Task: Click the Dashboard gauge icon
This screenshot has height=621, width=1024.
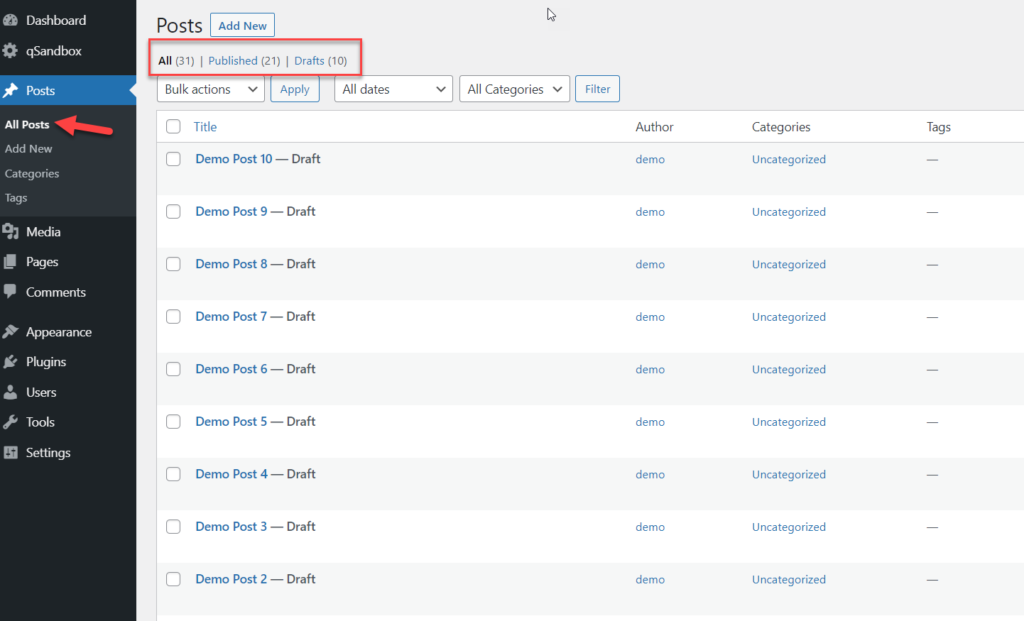Action: click(x=10, y=20)
